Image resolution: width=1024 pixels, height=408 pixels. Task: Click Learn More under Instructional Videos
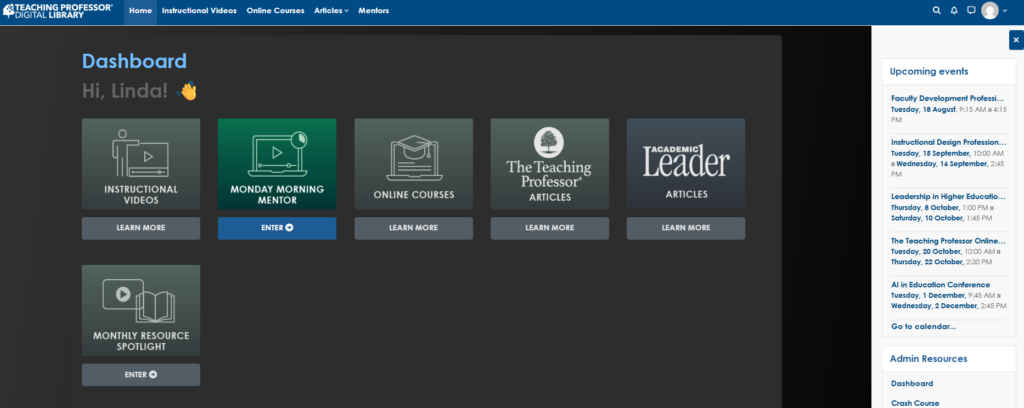pyautogui.click(x=141, y=228)
